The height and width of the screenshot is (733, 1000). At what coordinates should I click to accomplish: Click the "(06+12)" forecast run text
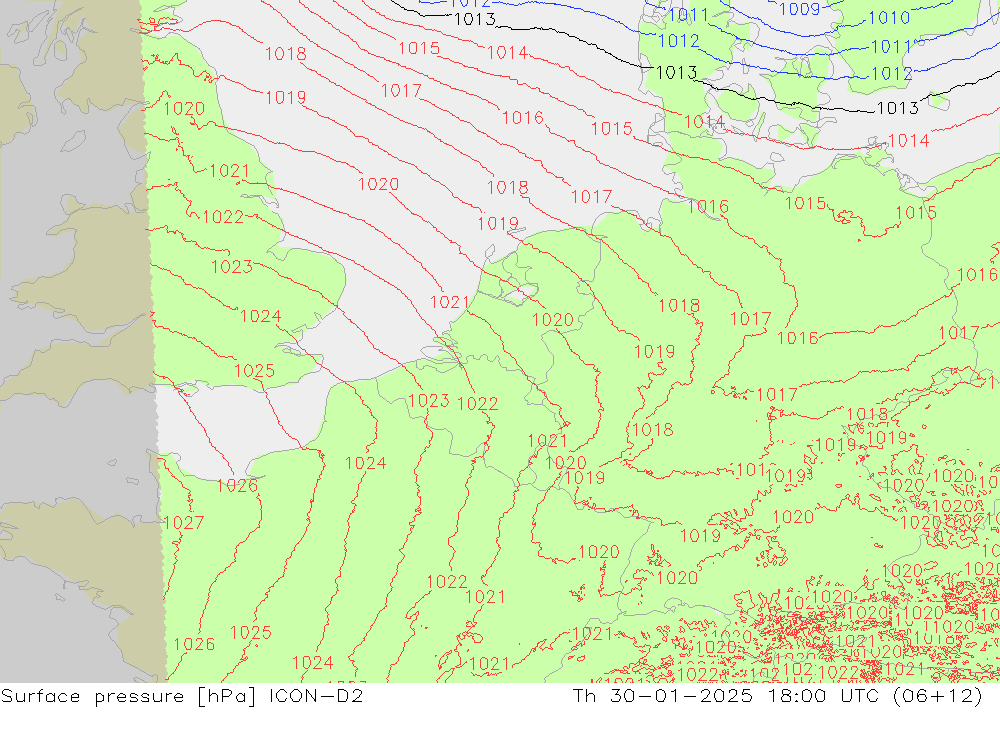(x=938, y=695)
